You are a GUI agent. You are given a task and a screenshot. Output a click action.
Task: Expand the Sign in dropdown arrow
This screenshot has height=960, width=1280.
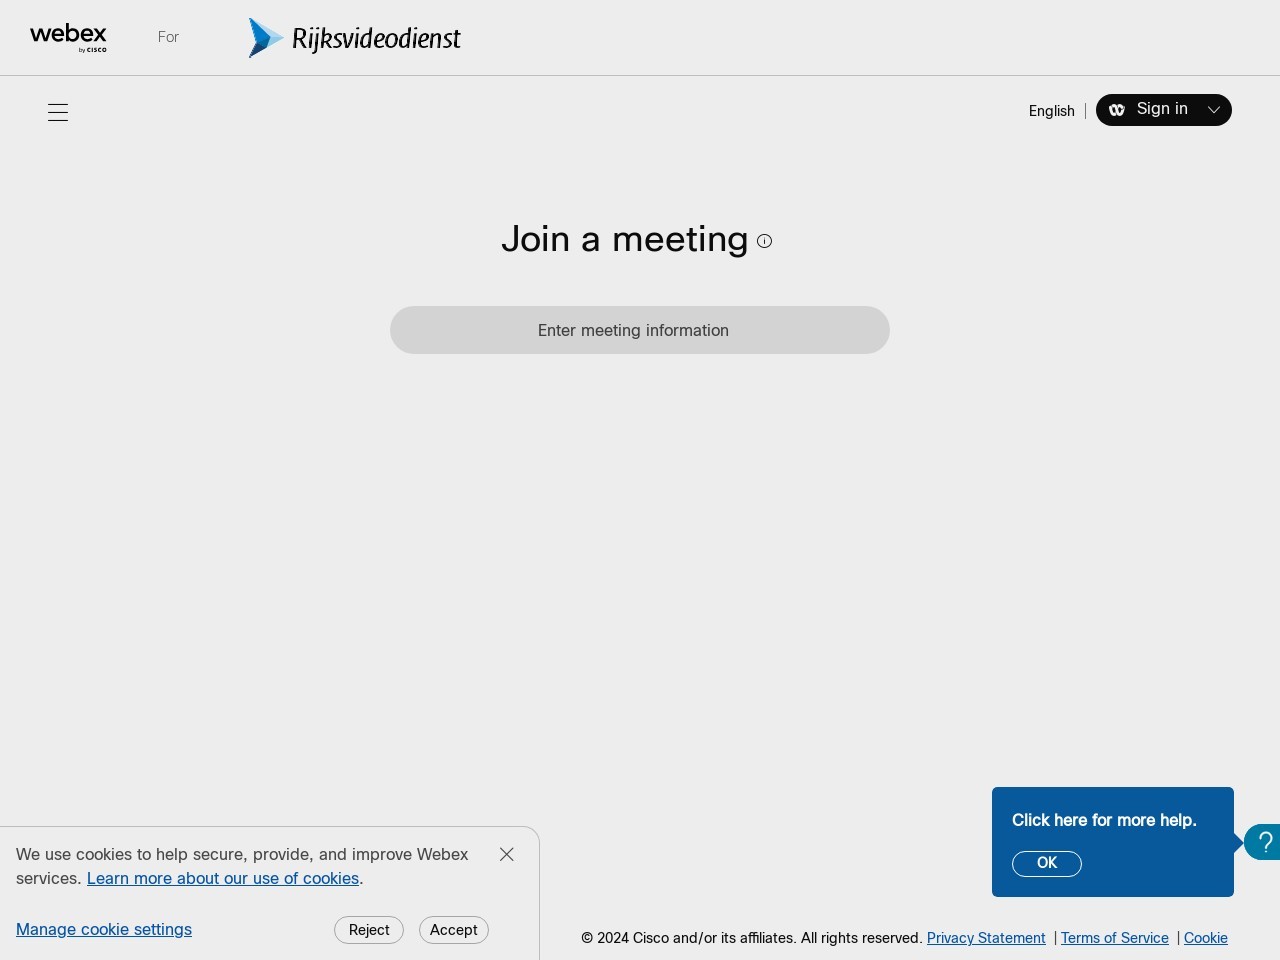coord(1213,110)
